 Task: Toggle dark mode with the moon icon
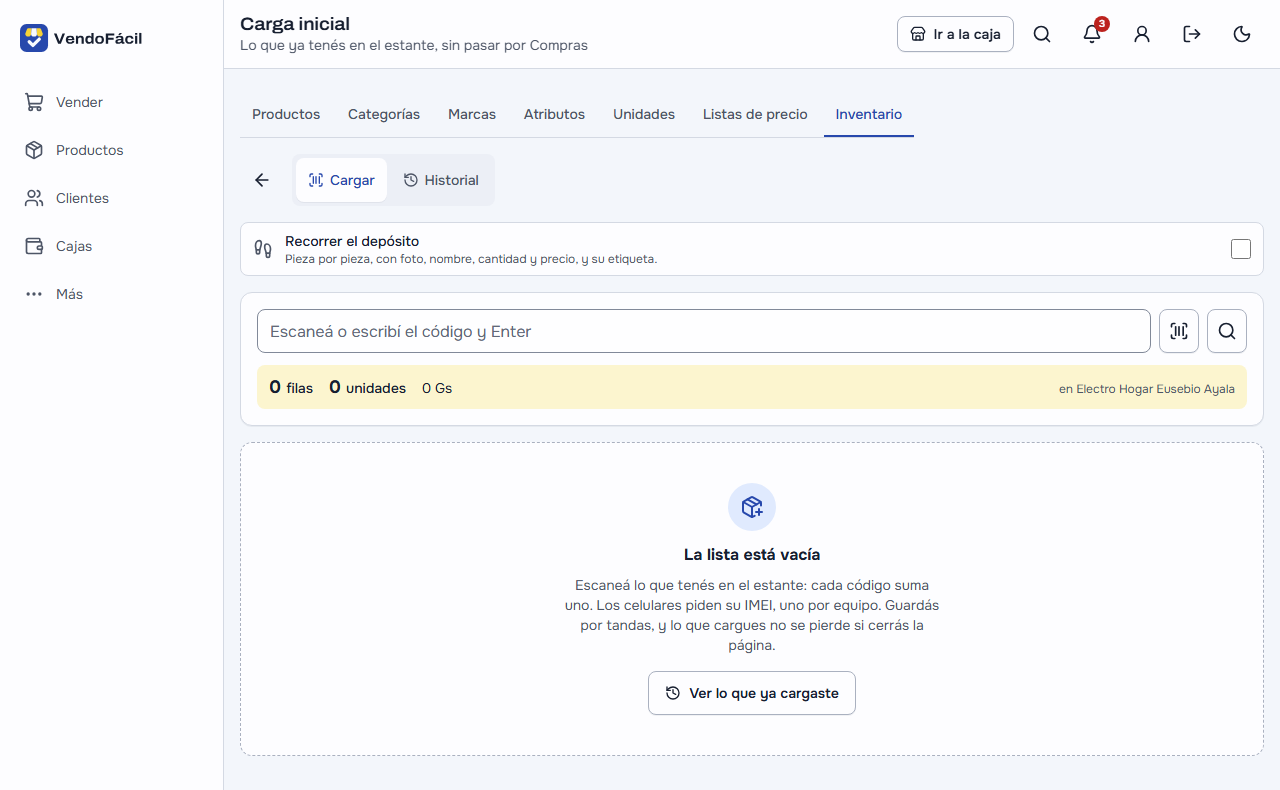point(1242,34)
